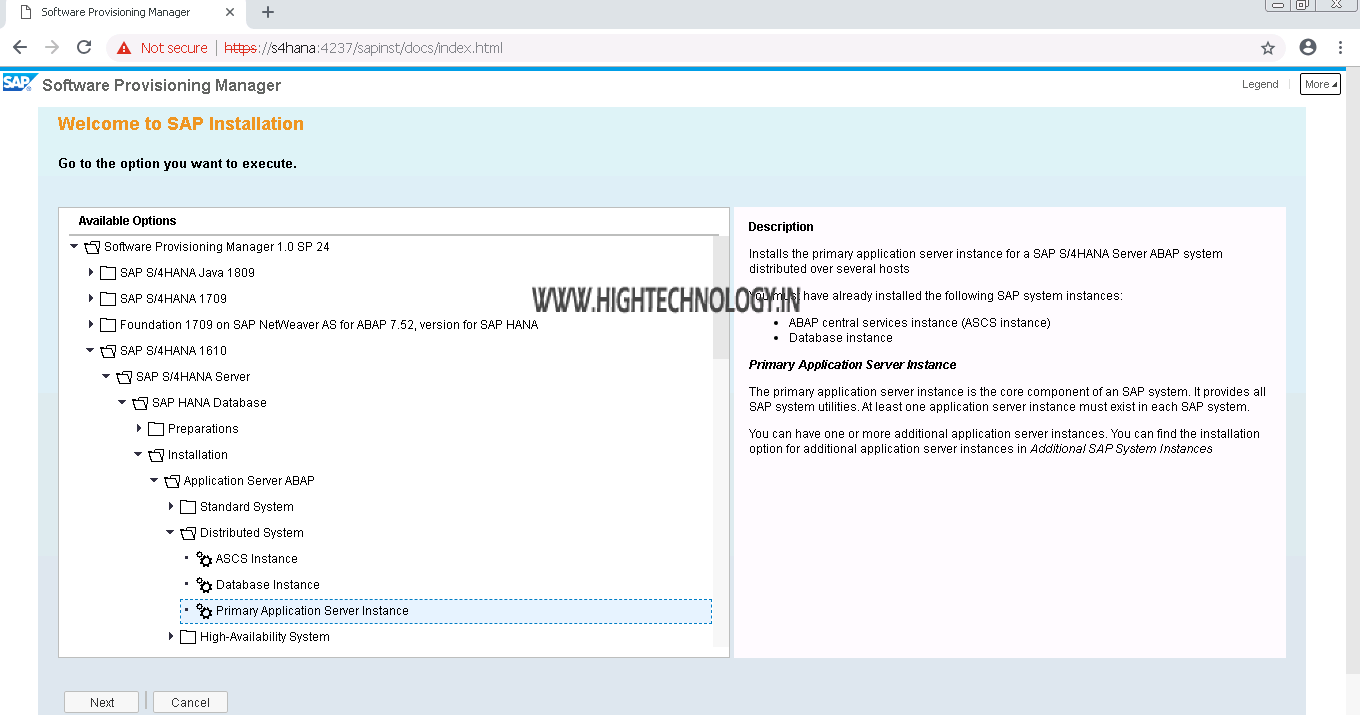
Task: Reload the page with the refresh icon
Action: click(x=84, y=48)
